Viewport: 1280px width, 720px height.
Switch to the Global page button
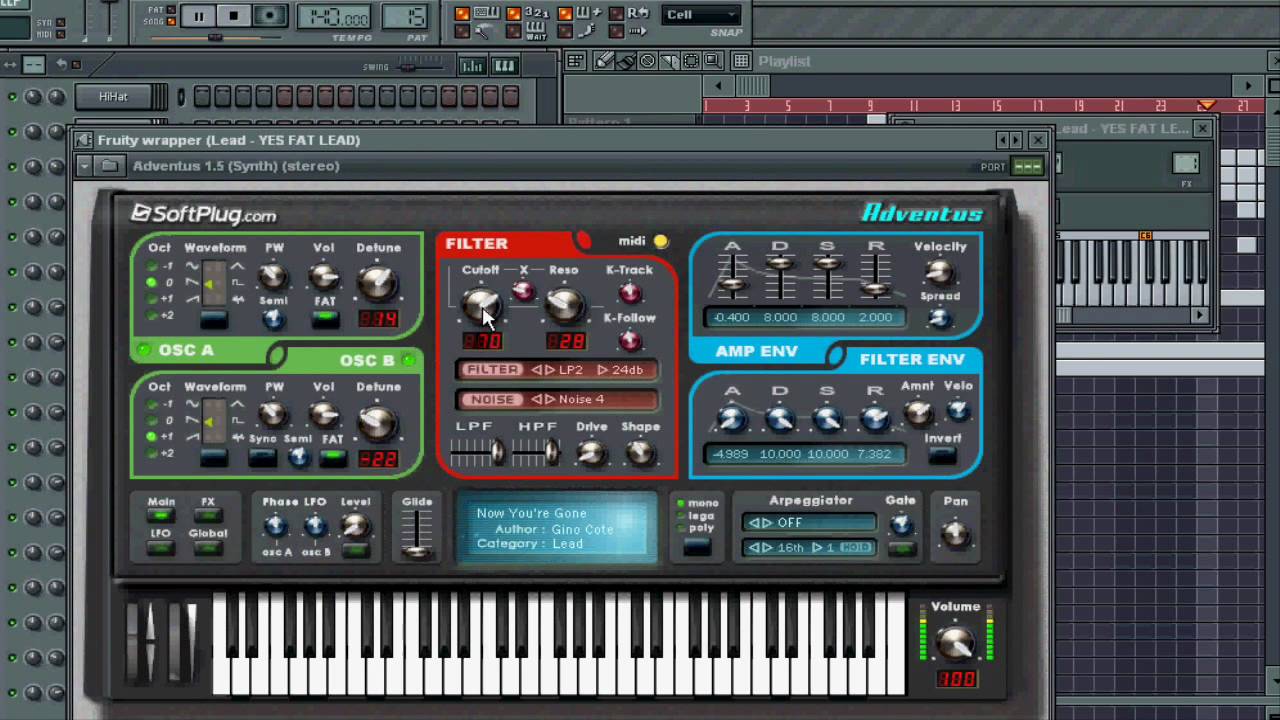click(207, 548)
